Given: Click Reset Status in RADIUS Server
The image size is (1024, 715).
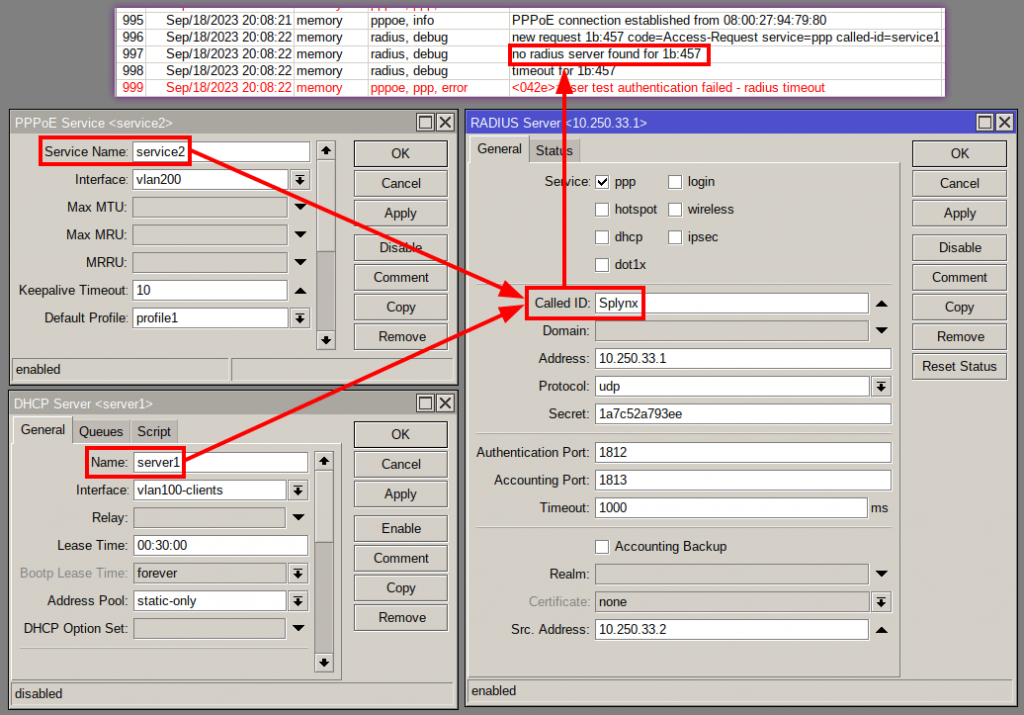Looking at the screenshot, I should pos(958,366).
